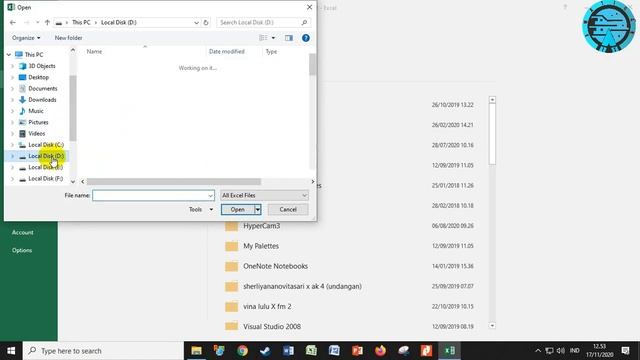Expand the Desktop tree node
The width and height of the screenshot is (640, 360).
tap(12, 77)
